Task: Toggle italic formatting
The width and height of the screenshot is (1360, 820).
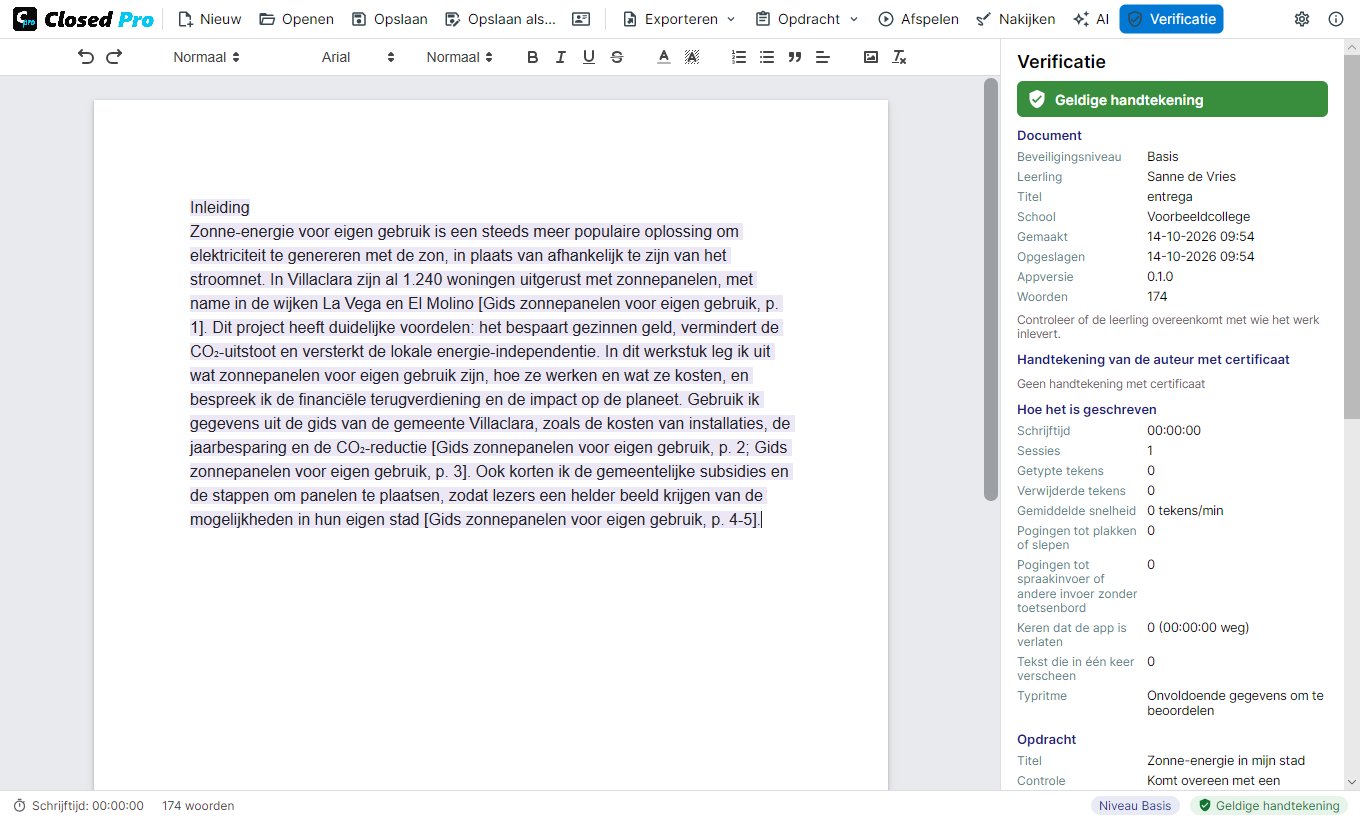Action: click(x=561, y=57)
